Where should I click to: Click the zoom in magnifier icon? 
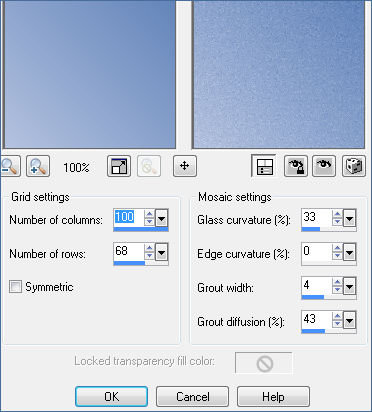38,166
